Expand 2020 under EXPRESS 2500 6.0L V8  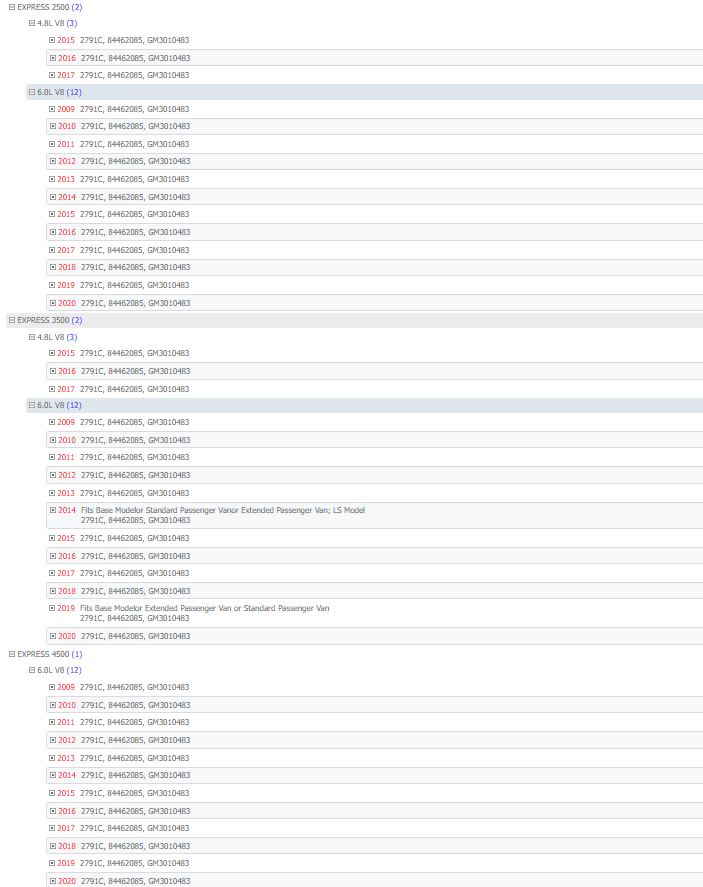(x=53, y=303)
